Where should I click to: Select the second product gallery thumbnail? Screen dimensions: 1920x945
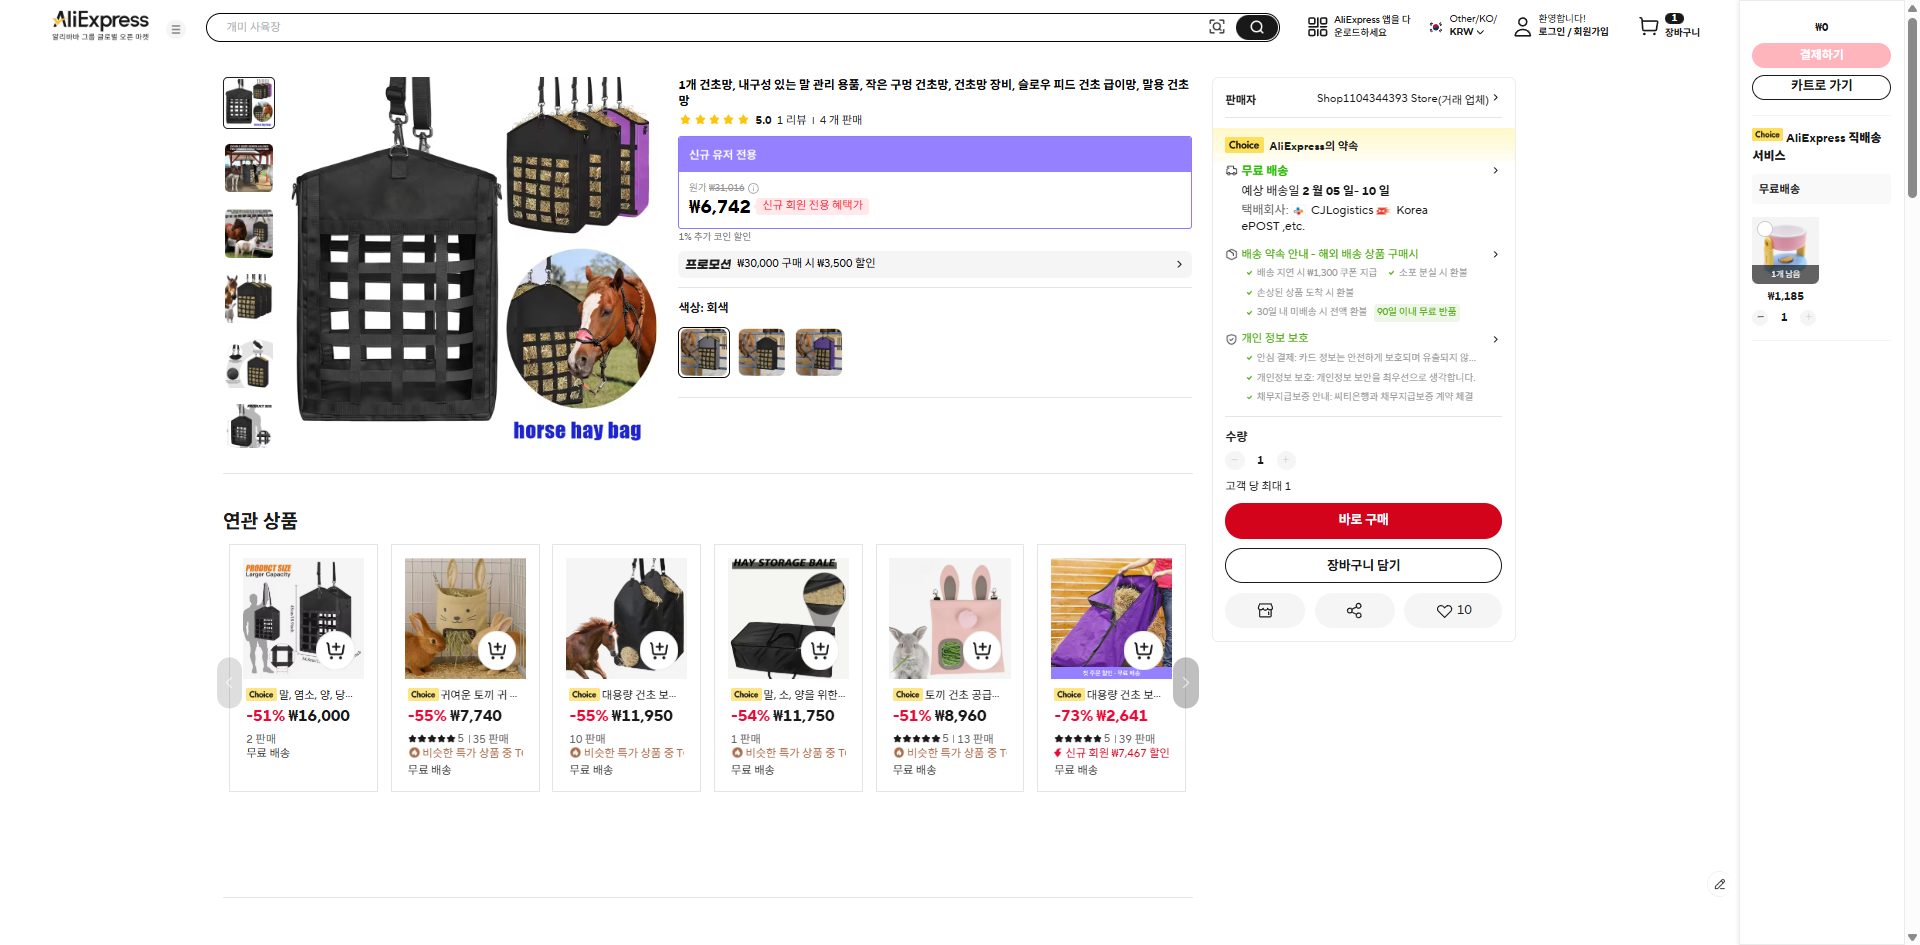249,168
